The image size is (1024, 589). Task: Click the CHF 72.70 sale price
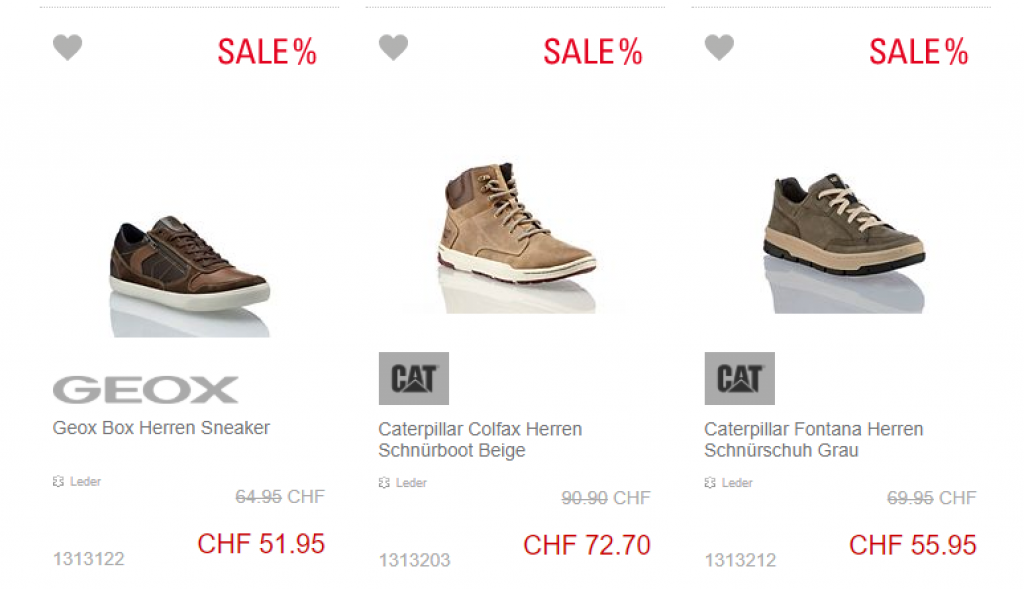pos(587,545)
